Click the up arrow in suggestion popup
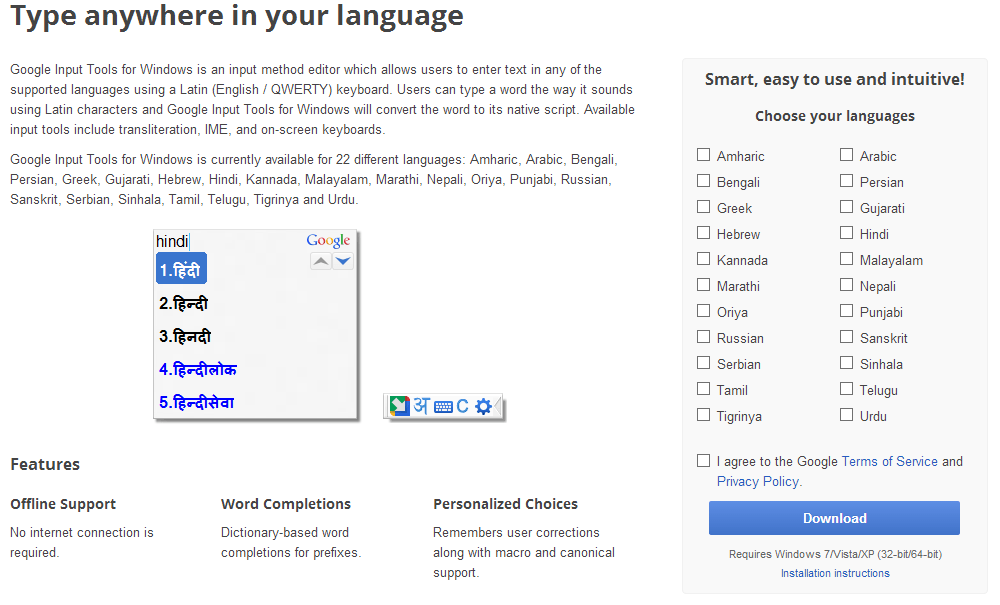The width and height of the screenshot is (1000, 605). [321, 261]
